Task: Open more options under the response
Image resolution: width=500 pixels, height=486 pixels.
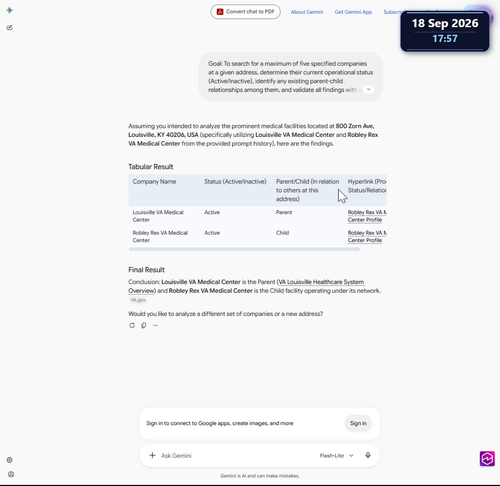Action: [x=155, y=325]
